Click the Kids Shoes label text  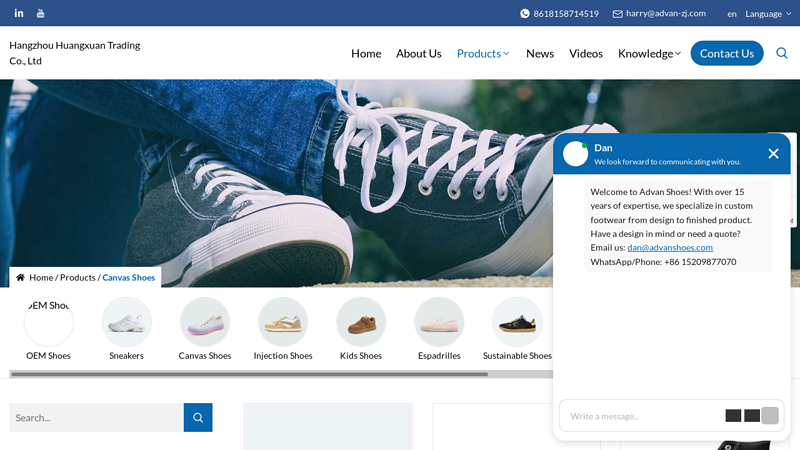click(x=361, y=356)
